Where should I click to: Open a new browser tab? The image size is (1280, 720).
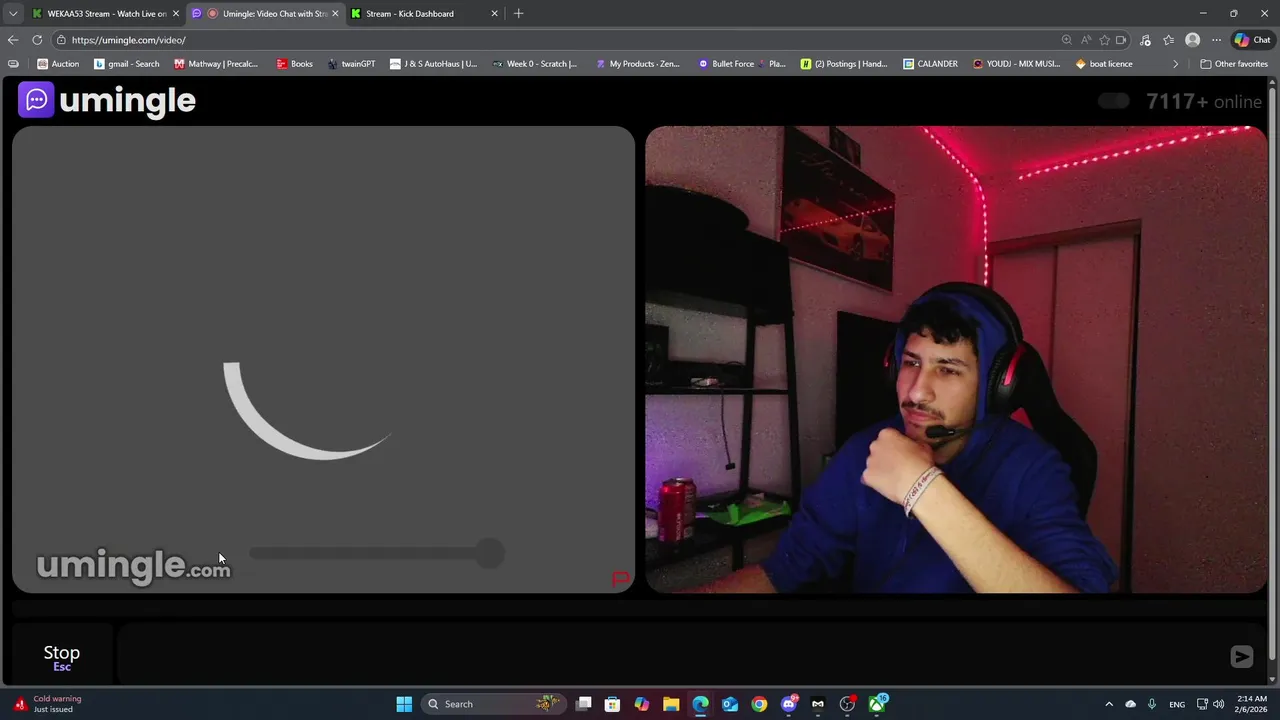pyautogui.click(x=518, y=13)
